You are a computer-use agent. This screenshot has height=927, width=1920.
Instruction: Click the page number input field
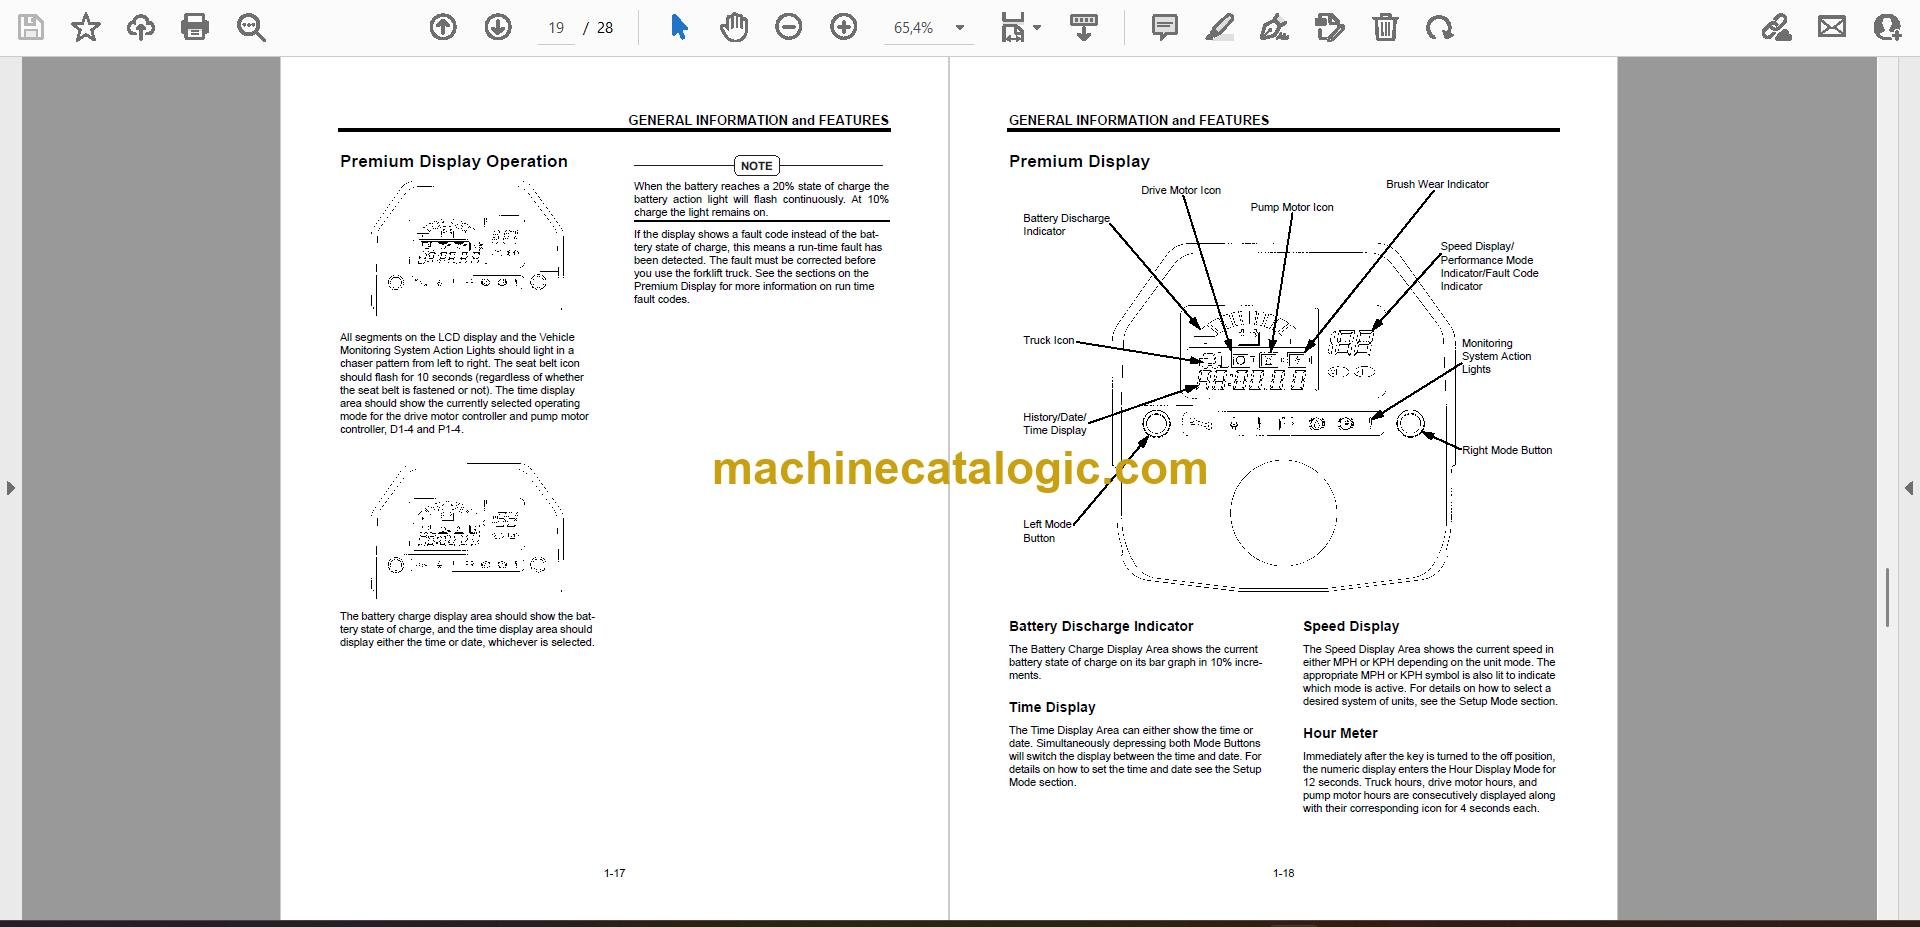556,28
